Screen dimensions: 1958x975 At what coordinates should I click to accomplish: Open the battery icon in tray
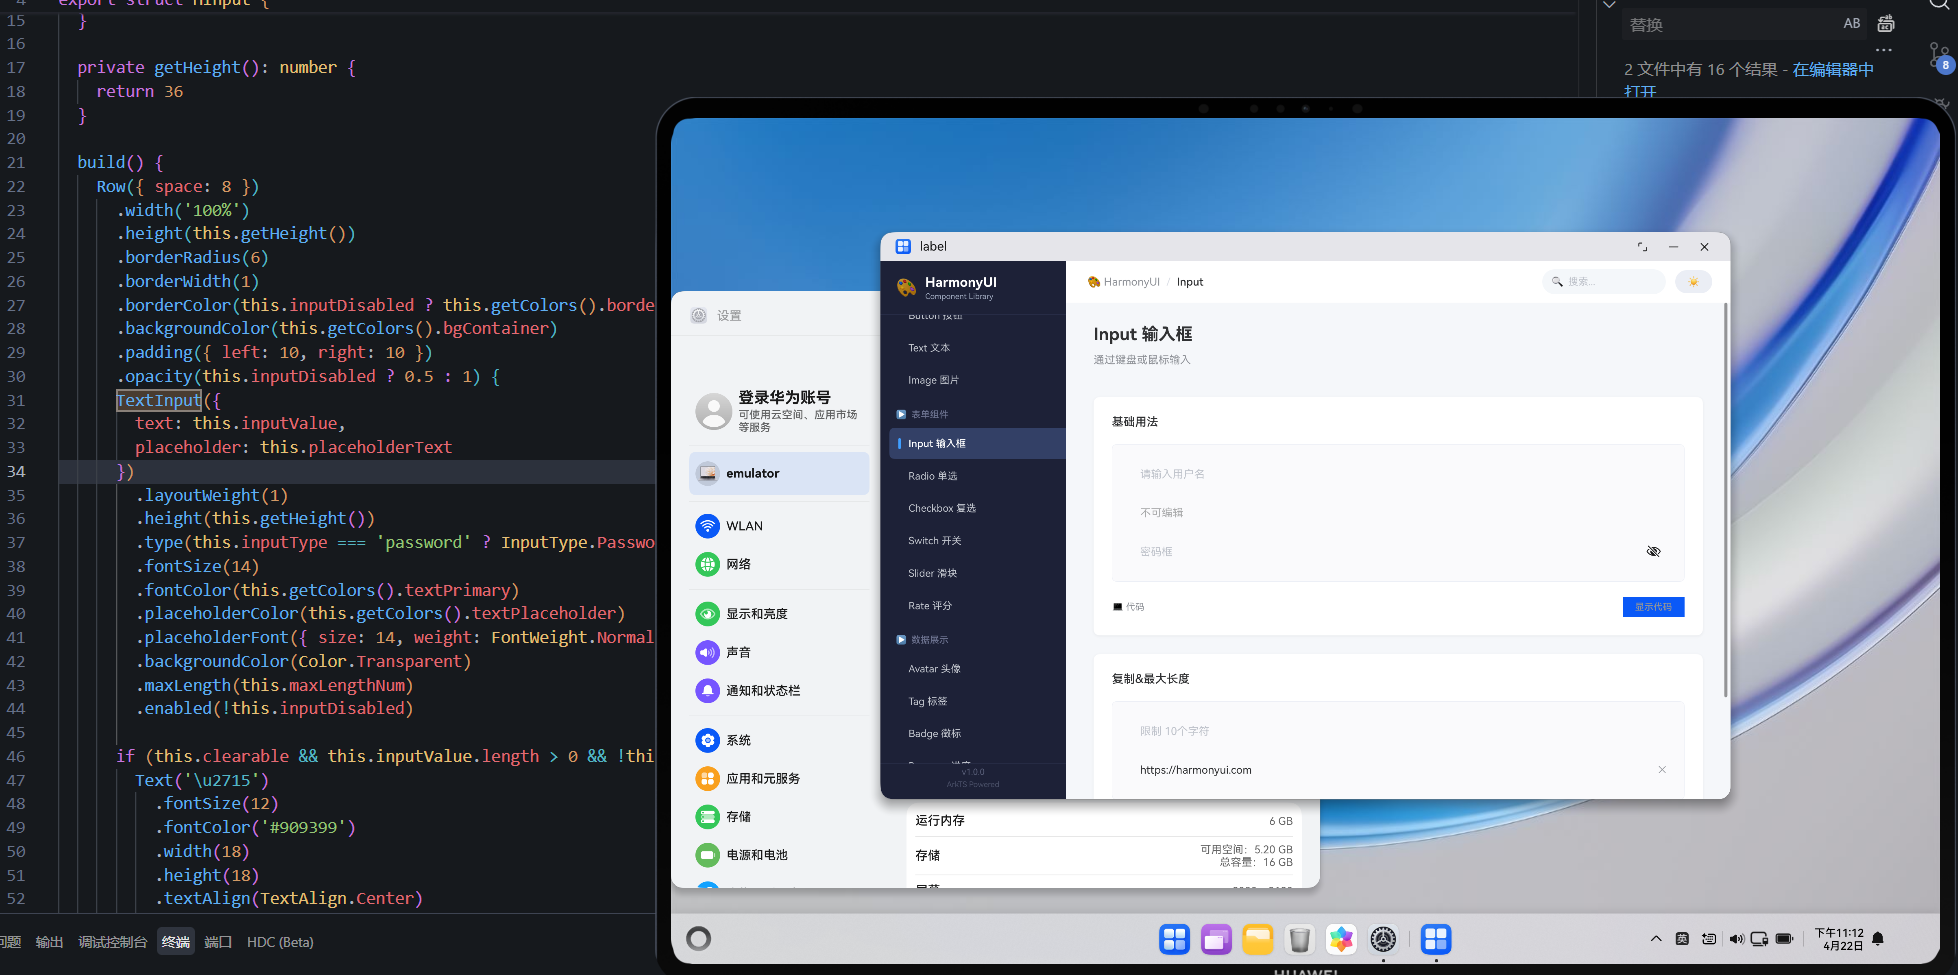(x=1785, y=939)
